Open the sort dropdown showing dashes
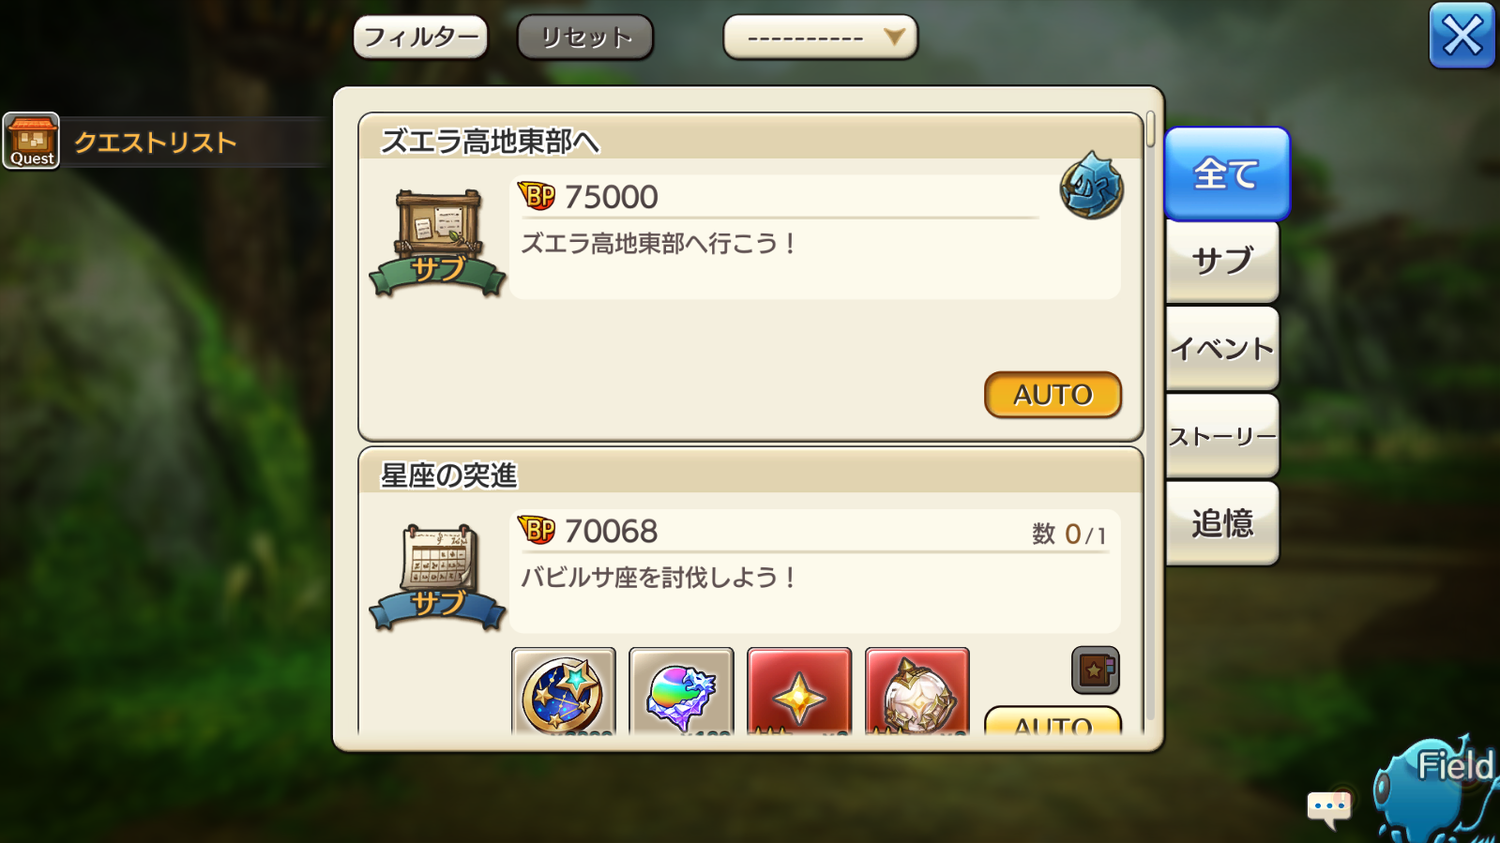 coord(820,37)
